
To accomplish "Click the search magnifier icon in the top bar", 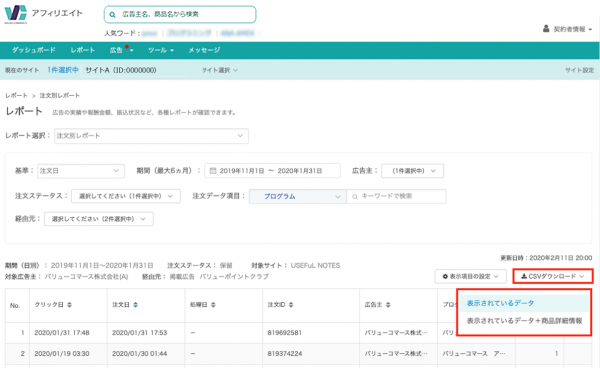I will (112, 15).
